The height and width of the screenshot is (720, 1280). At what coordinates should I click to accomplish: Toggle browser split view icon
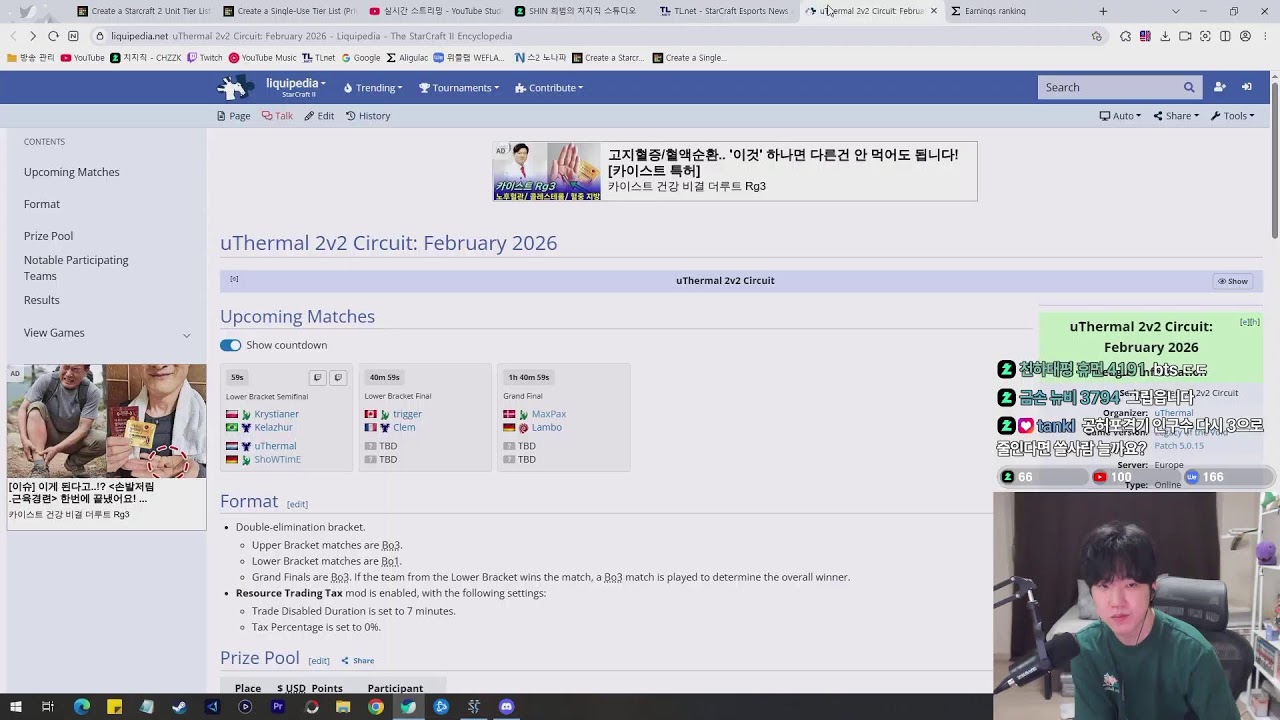[x=1225, y=36]
